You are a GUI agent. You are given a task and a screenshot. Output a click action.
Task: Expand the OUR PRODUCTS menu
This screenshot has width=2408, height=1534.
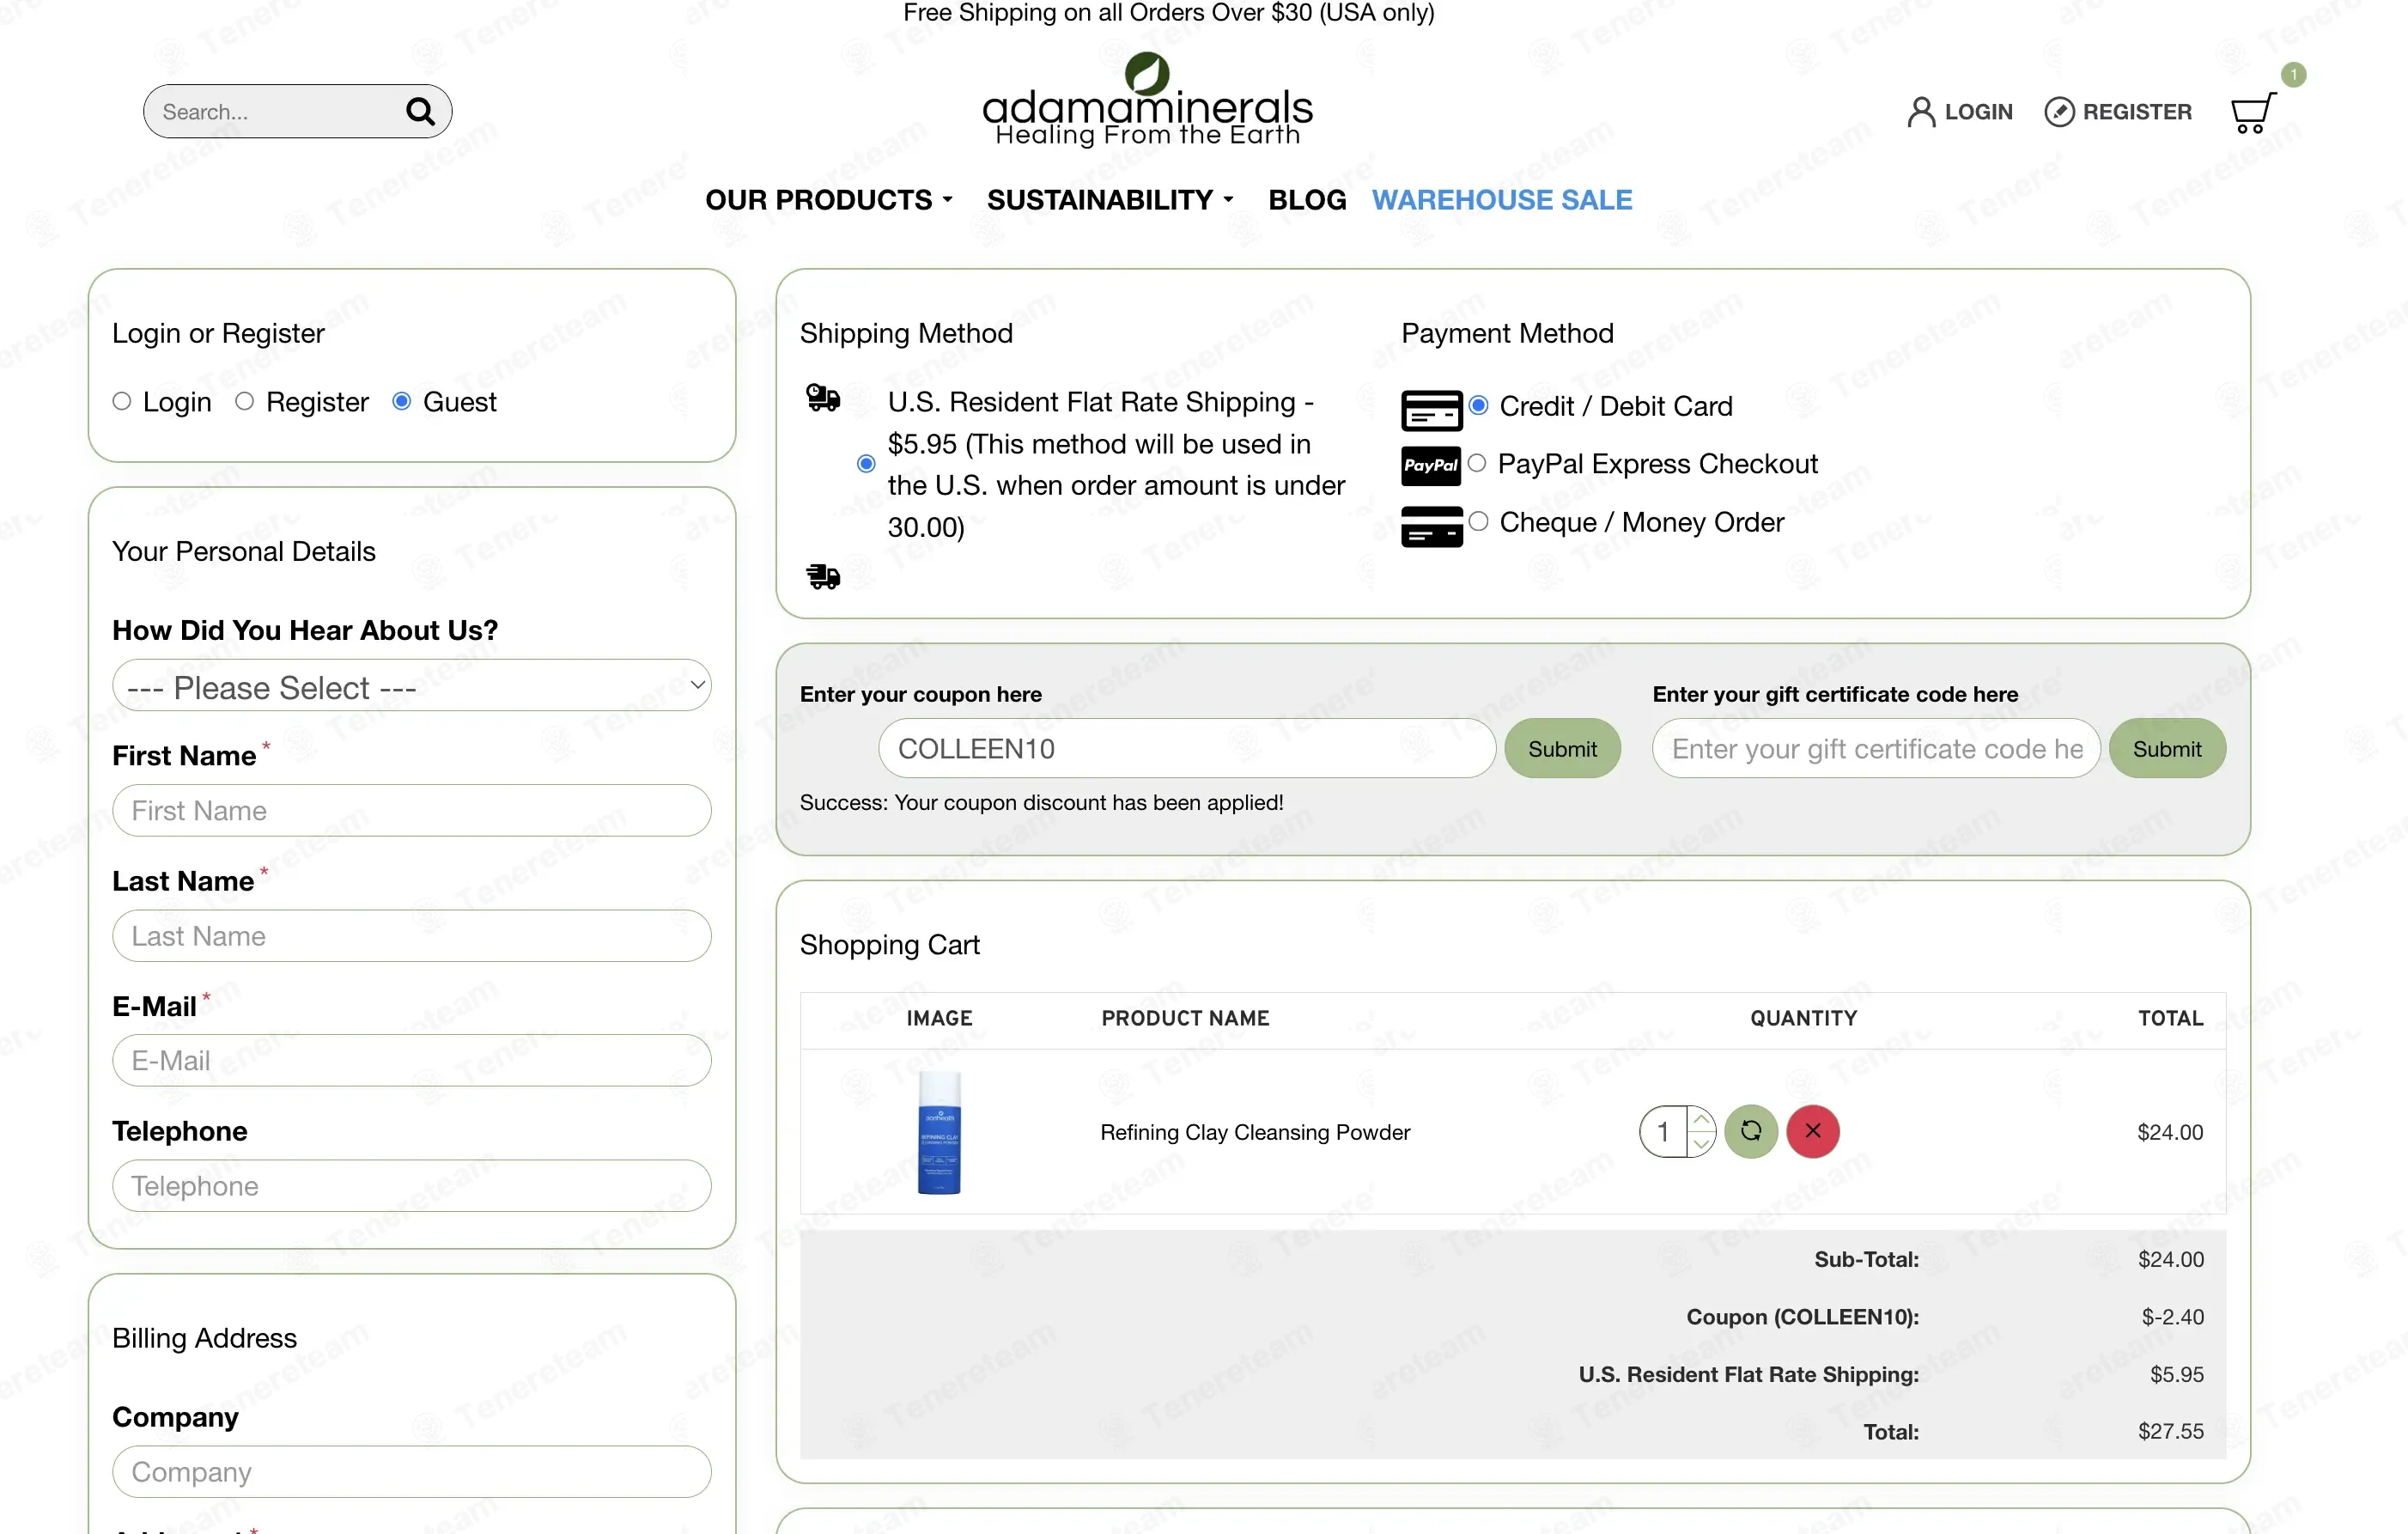click(x=829, y=200)
